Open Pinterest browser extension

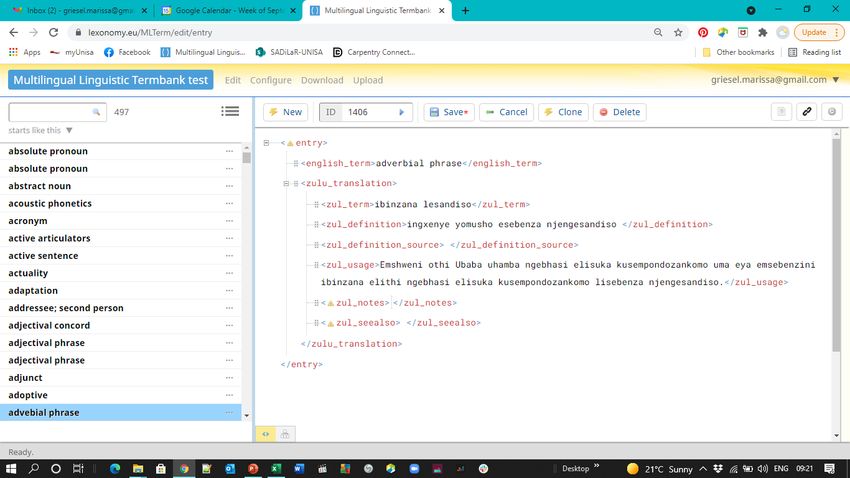coord(703,33)
